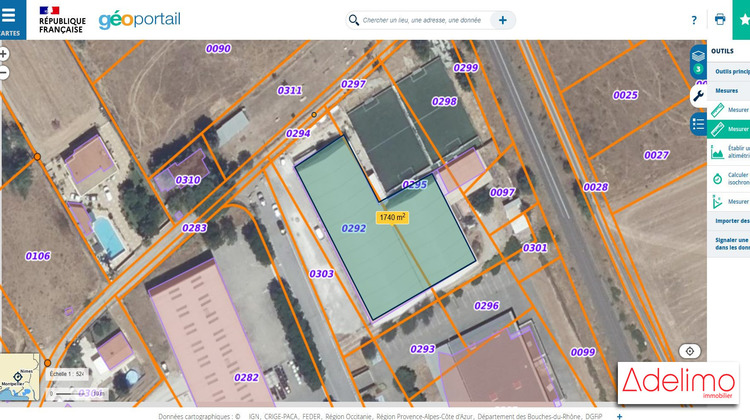The width and height of the screenshot is (750, 420).
Task: Click the search magnifier icon
Action: (354, 20)
